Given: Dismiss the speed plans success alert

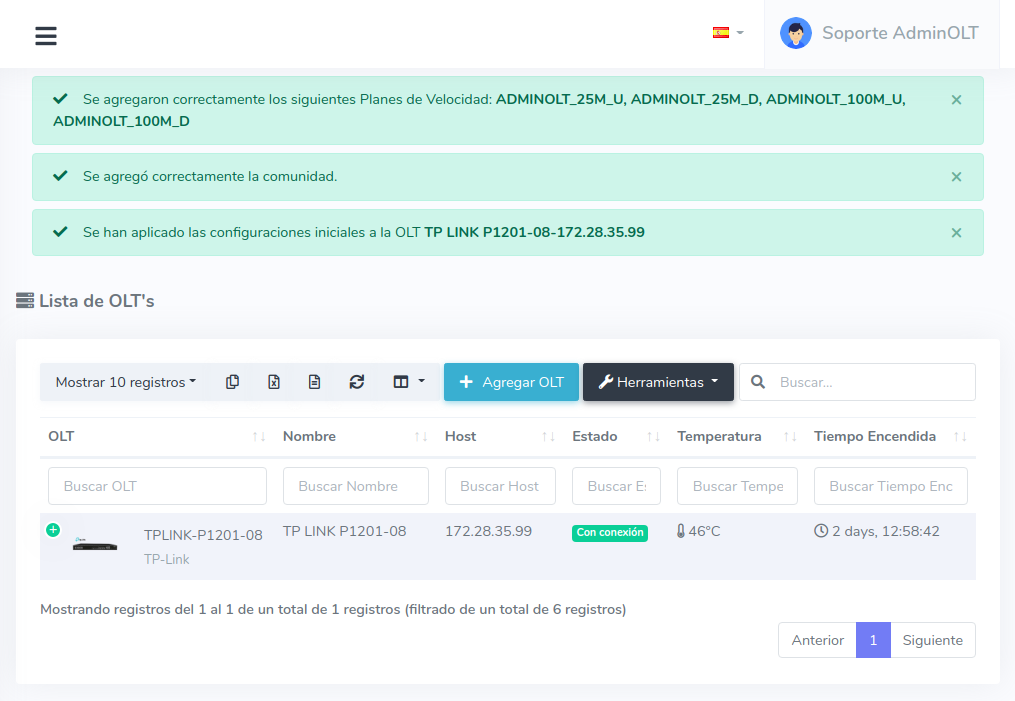Looking at the screenshot, I should [x=956, y=100].
